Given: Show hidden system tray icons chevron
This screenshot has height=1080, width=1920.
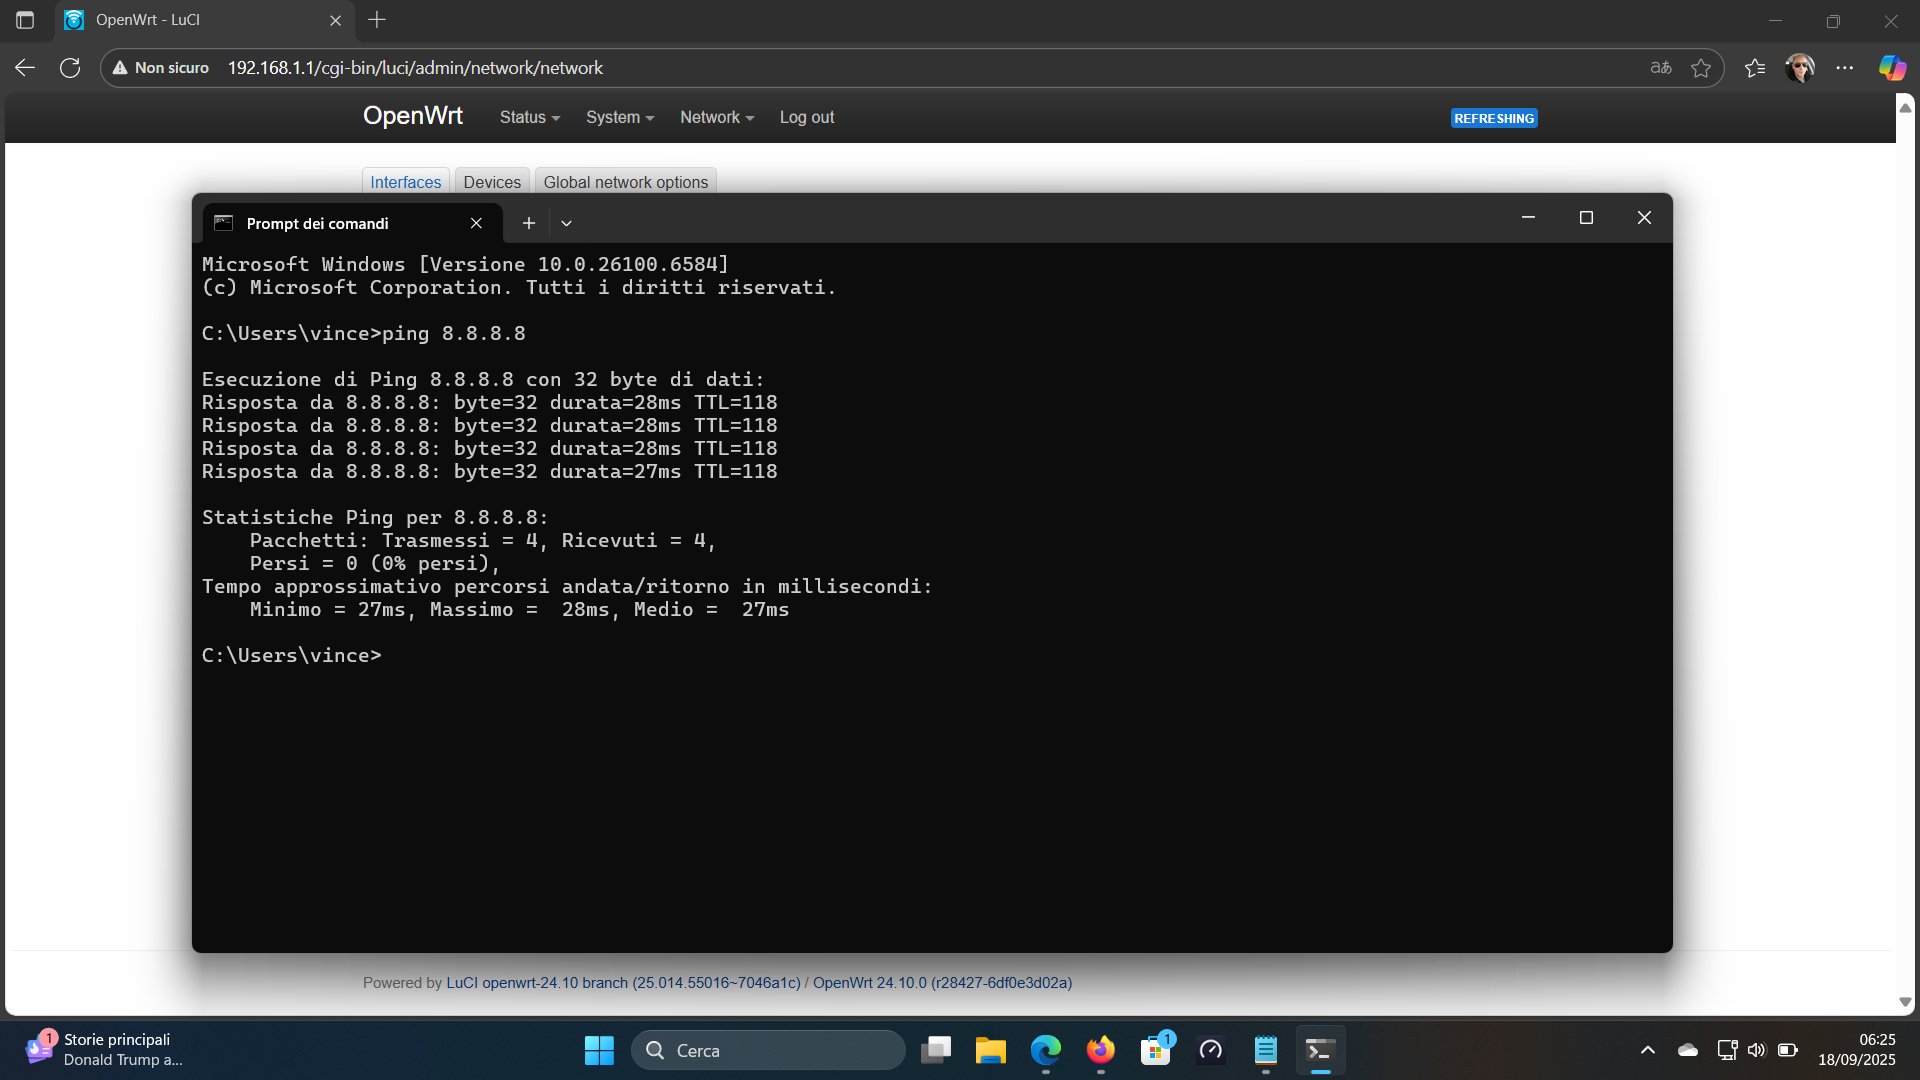Looking at the screenshot, I should click(1647, 1050).
